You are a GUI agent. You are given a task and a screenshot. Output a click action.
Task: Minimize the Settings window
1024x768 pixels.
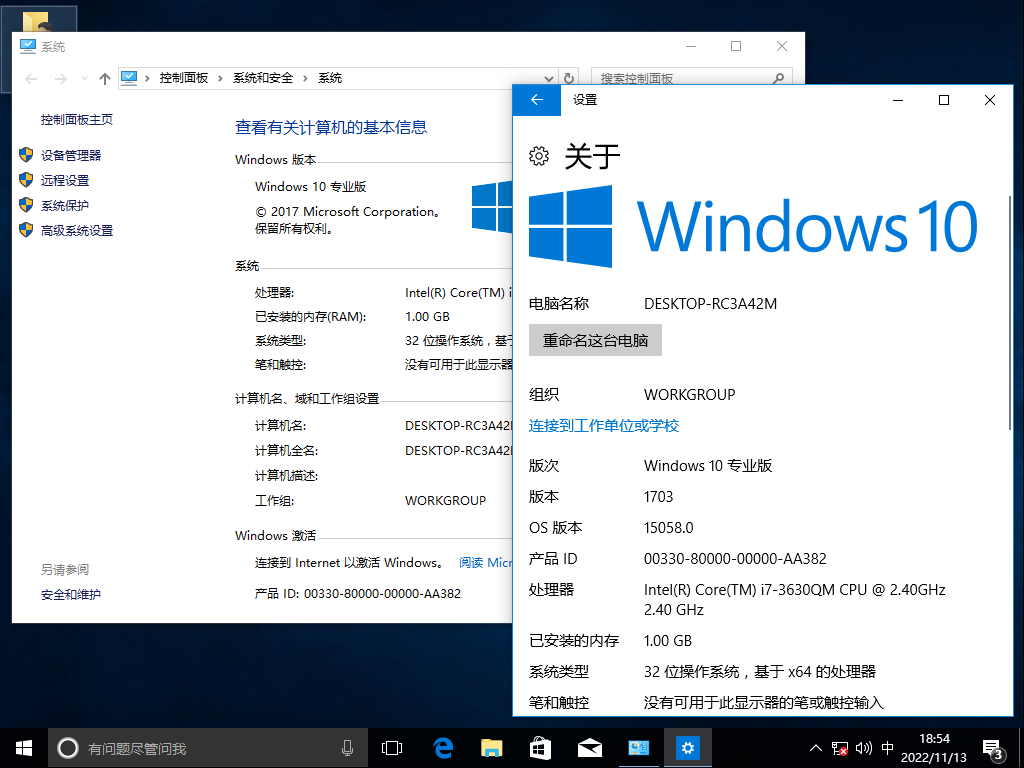pyautogui.click(x=899, y=100)
